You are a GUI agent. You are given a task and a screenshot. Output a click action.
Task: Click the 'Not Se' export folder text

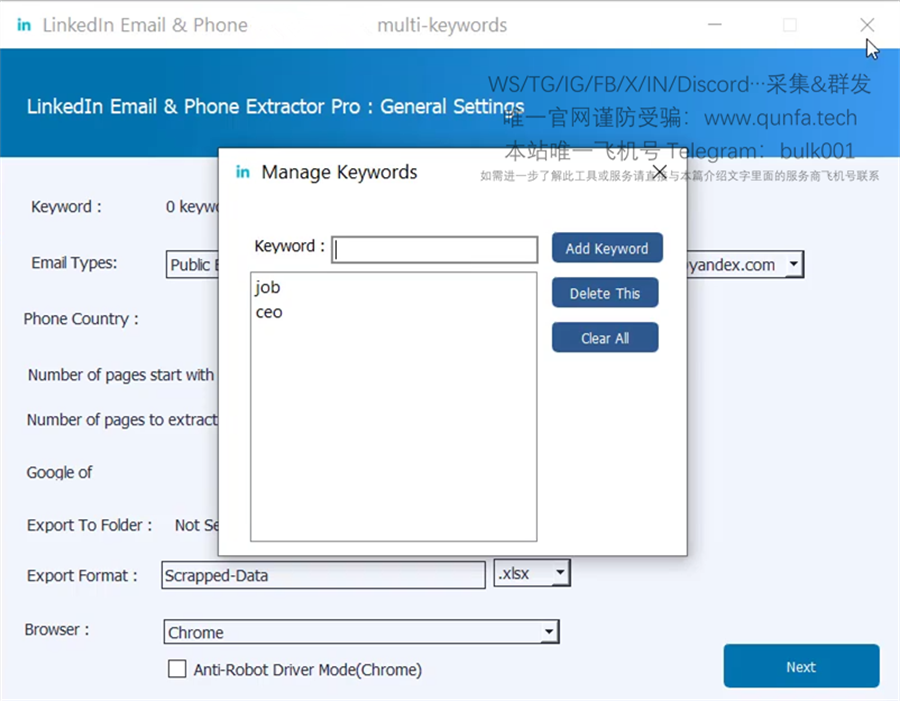[x=196, y=525]
